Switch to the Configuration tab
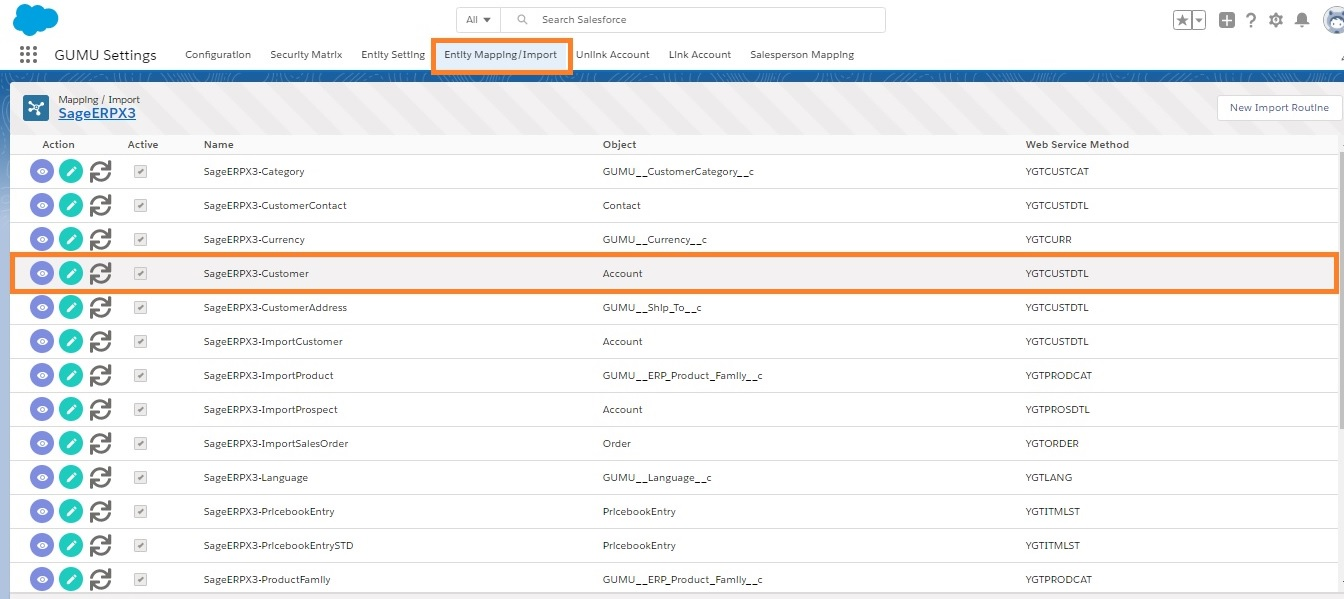 (218, 55)
